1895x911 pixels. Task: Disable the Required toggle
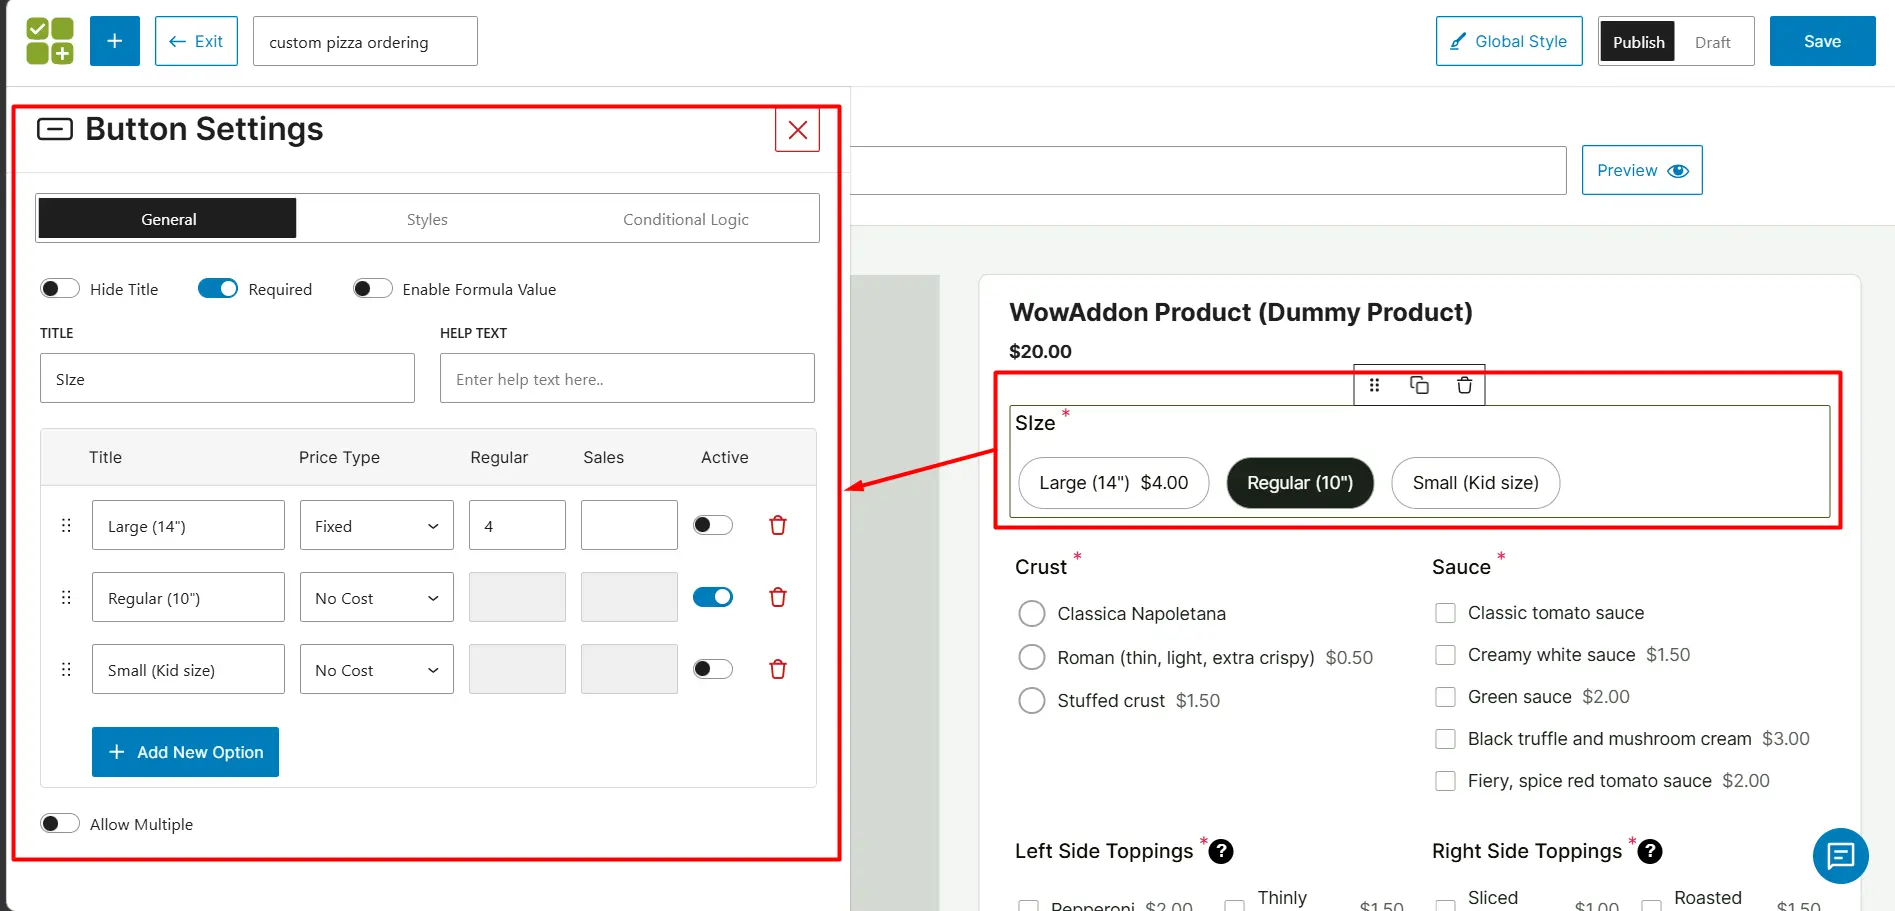[217, 288]
